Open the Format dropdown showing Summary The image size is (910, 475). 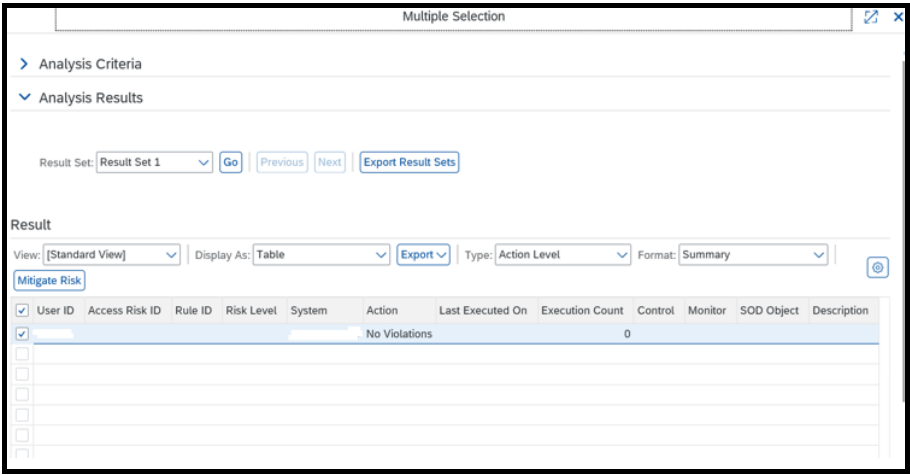pyautogui.click(x=753, y=254)
